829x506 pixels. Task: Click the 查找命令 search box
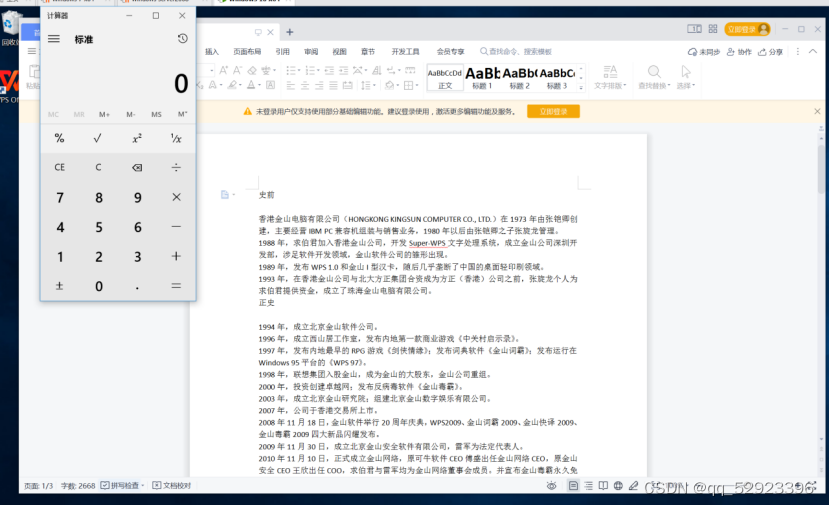[x=516, y=51]
